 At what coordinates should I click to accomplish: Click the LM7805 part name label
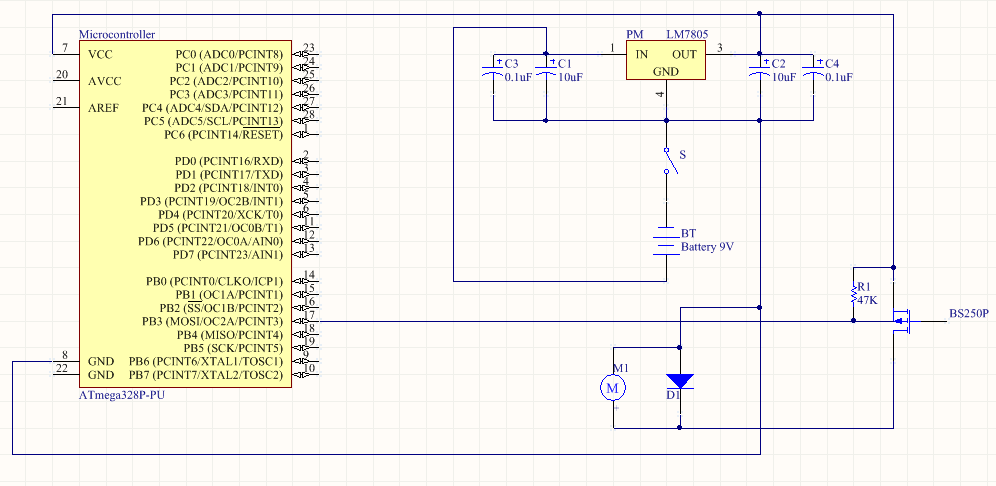click(687, 34)
